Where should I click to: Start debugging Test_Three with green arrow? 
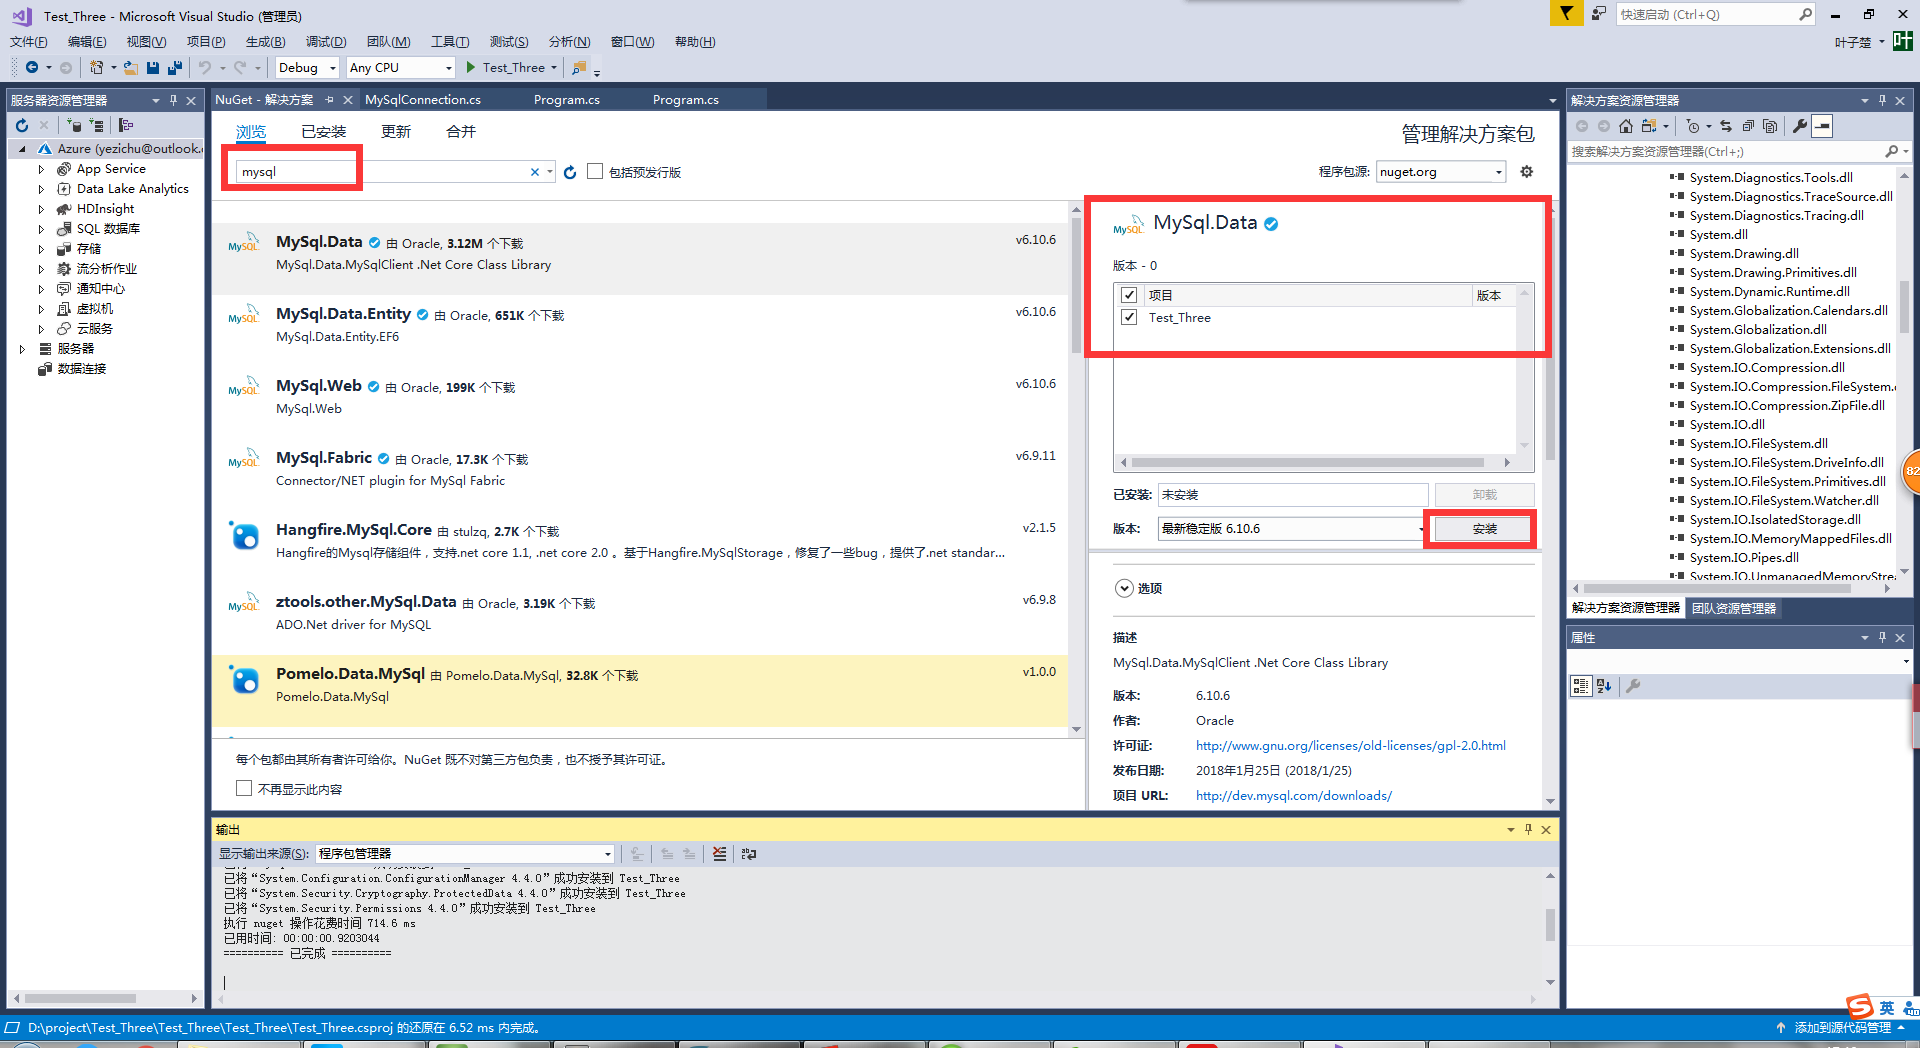pyautogui.click(x=471, y=67)
